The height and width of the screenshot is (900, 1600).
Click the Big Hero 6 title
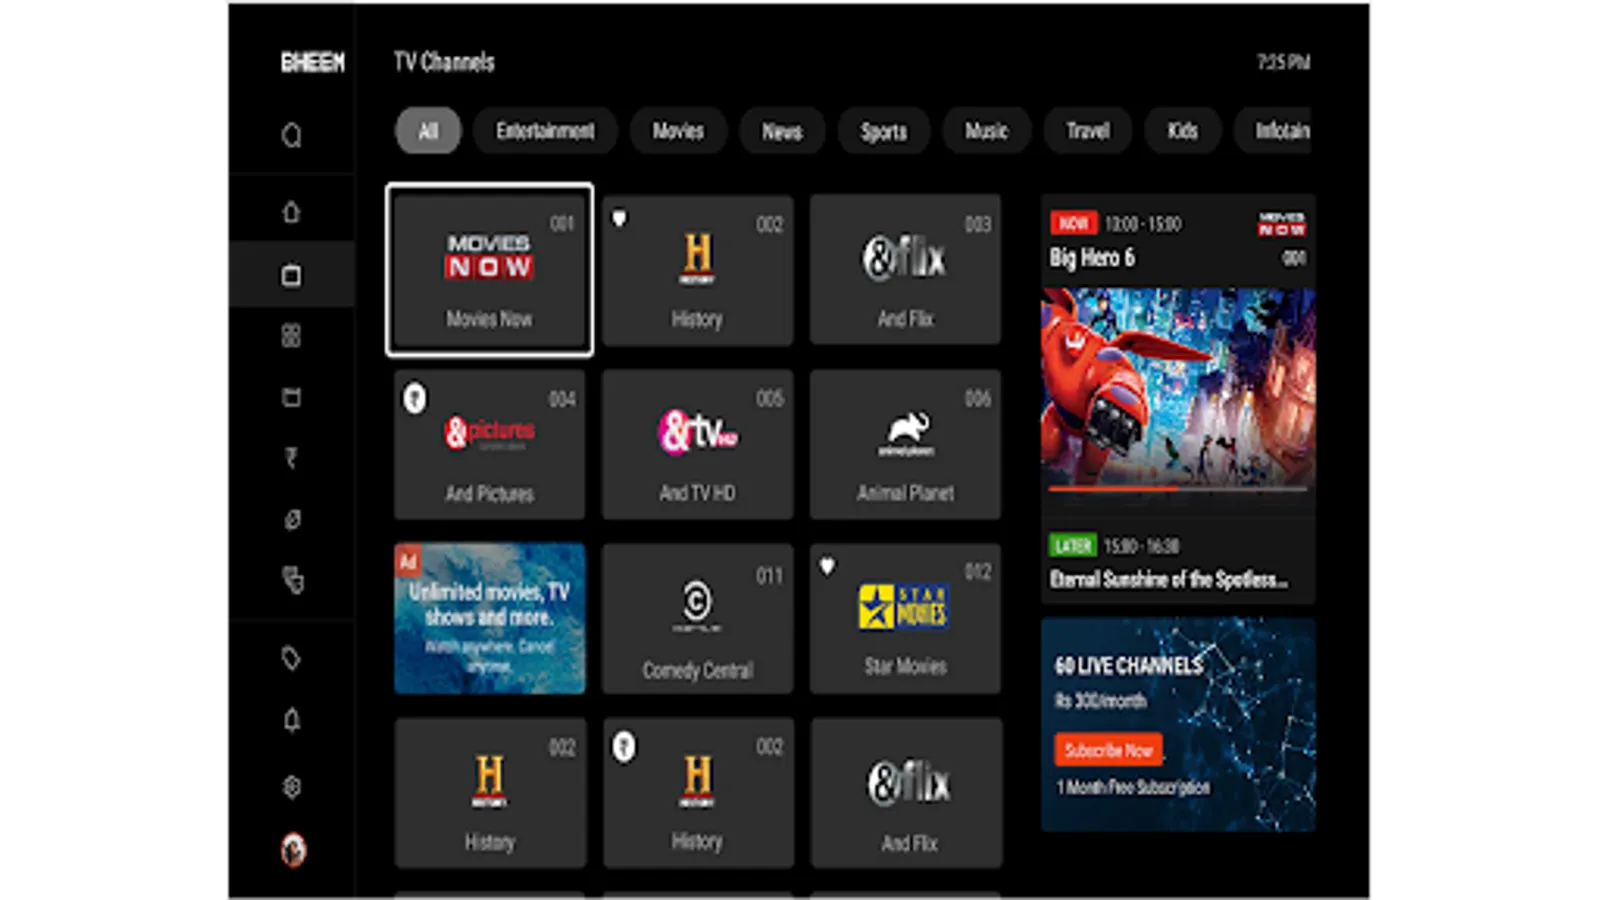(1092, 258)
